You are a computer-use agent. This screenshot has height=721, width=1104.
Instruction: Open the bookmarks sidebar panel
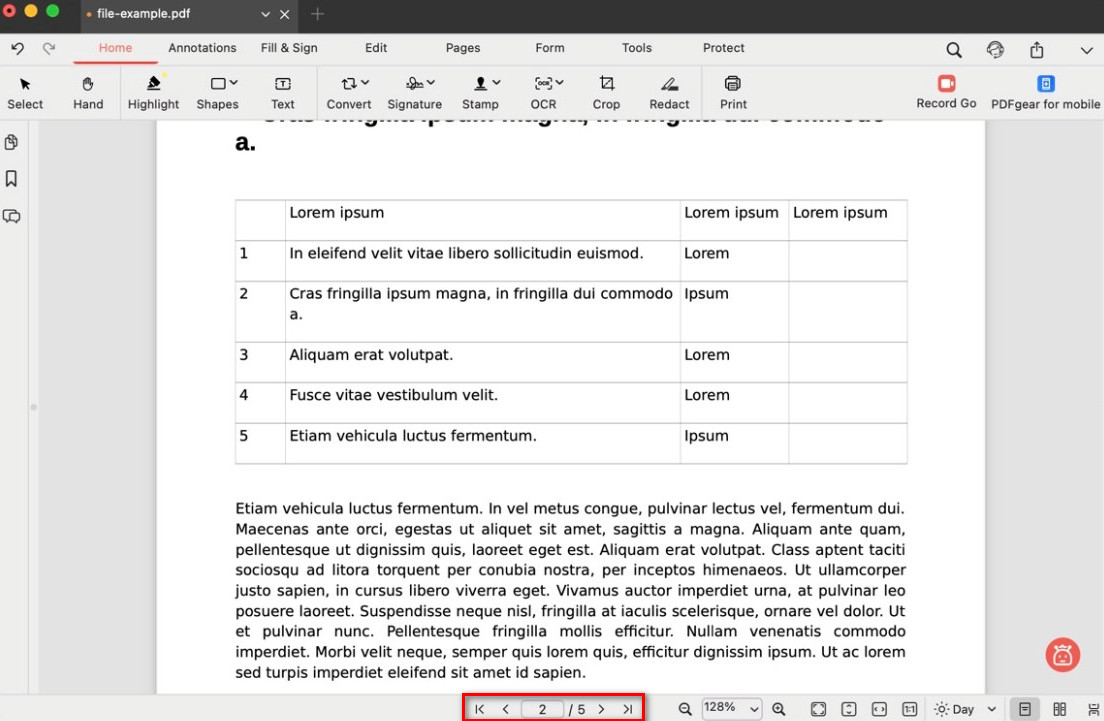(x=12, y=179)
